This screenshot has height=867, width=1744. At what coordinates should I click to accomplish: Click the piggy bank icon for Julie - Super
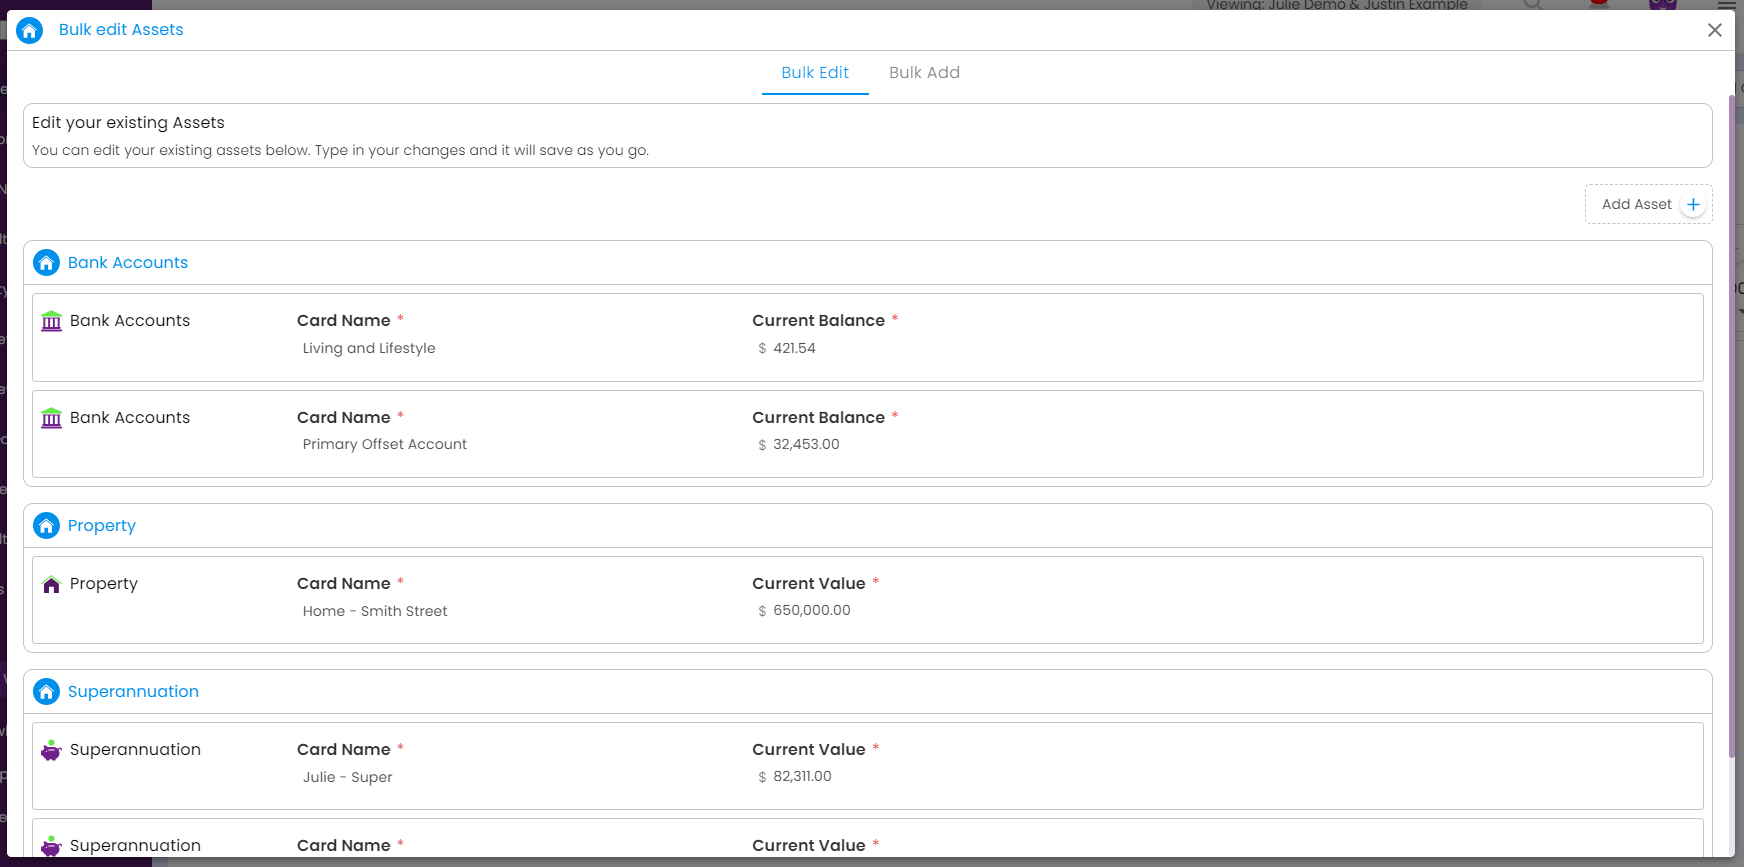tap(52, 750)
